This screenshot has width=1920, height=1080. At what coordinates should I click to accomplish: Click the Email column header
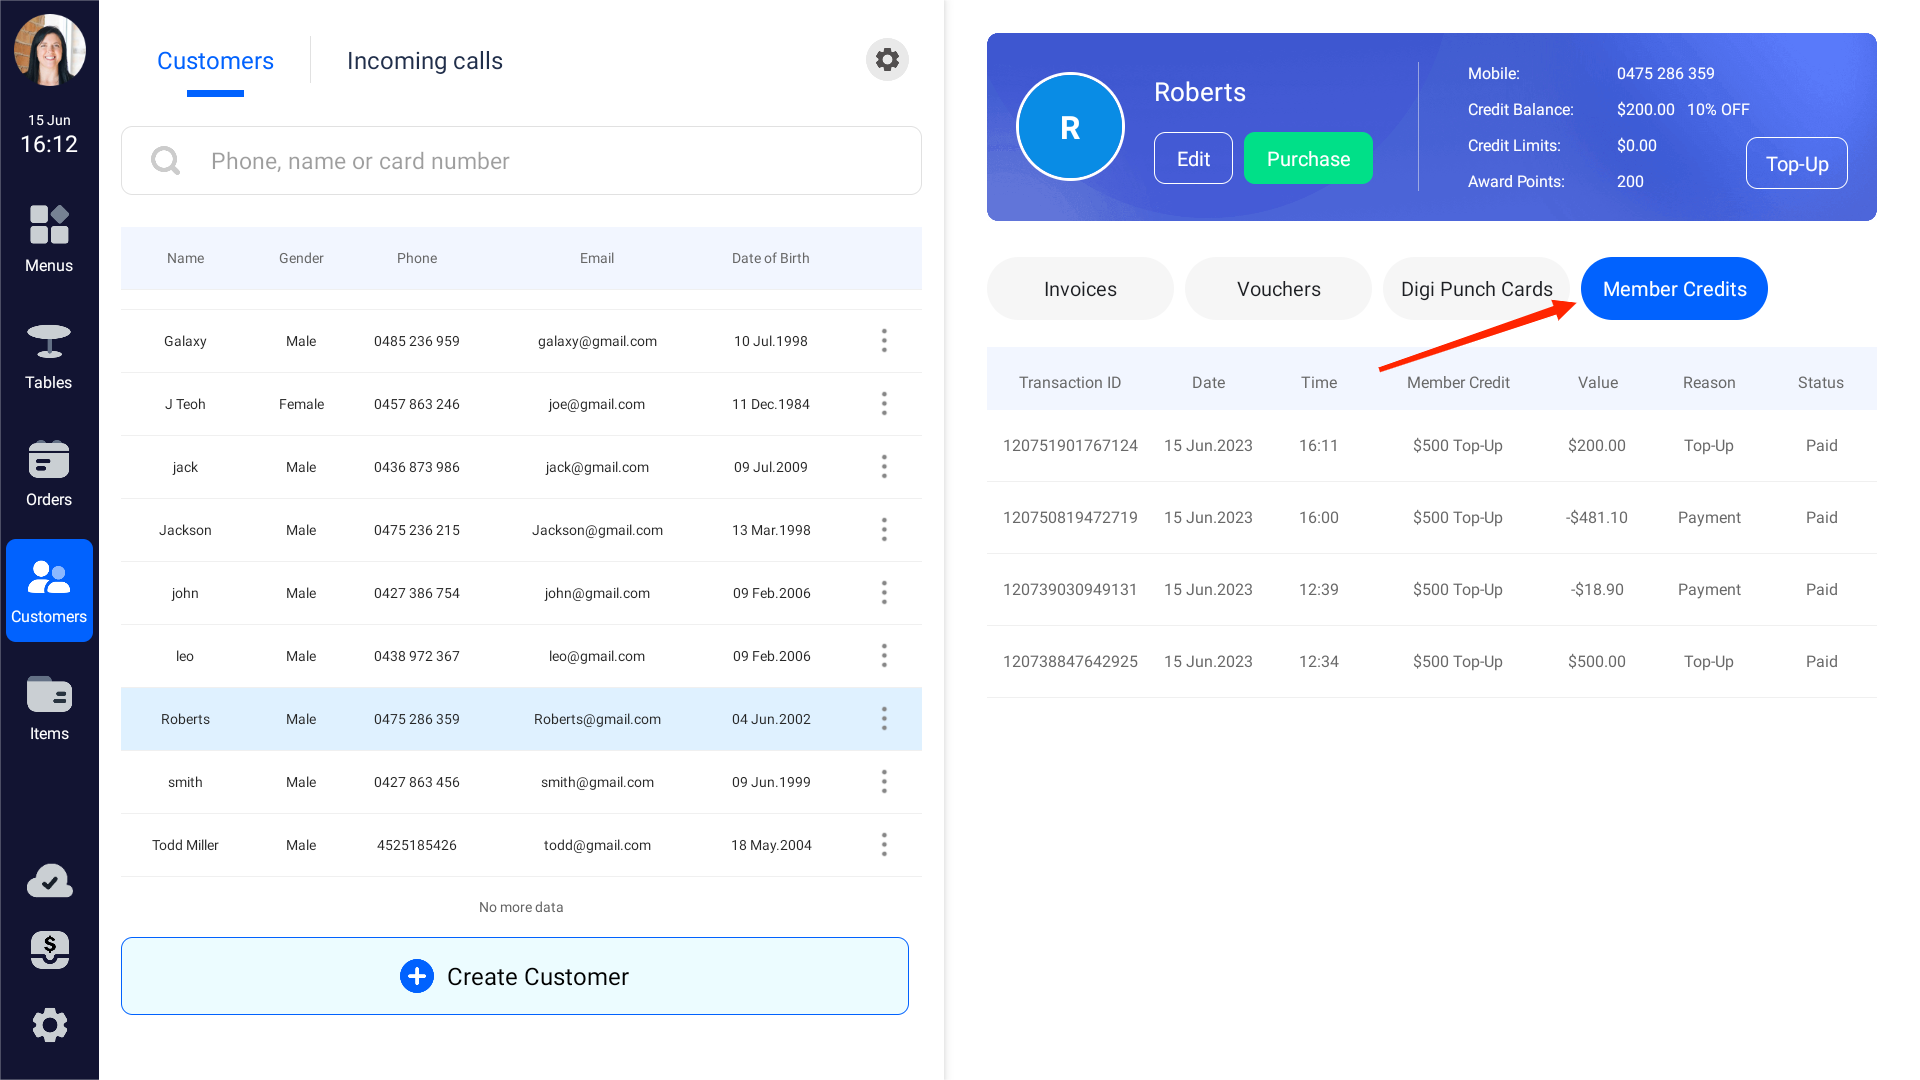click(597, 258)
